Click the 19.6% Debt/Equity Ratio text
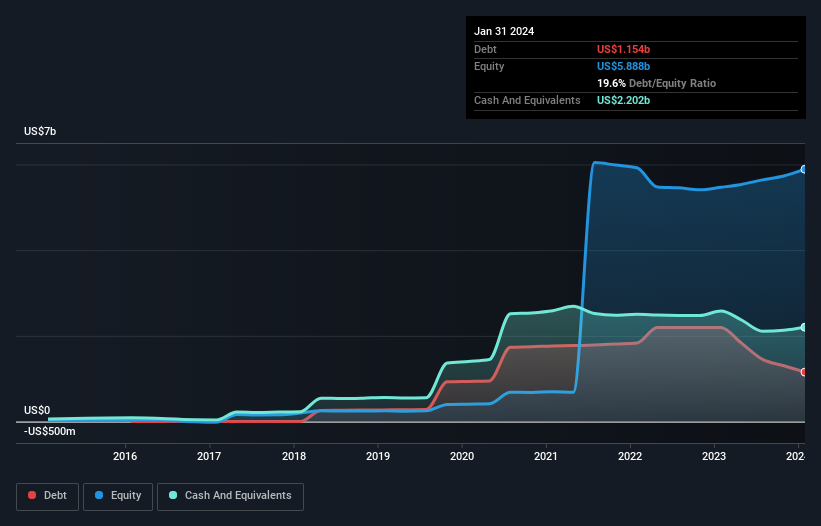The height and width of the screenshot is (526, 821). tap(656, 83)
